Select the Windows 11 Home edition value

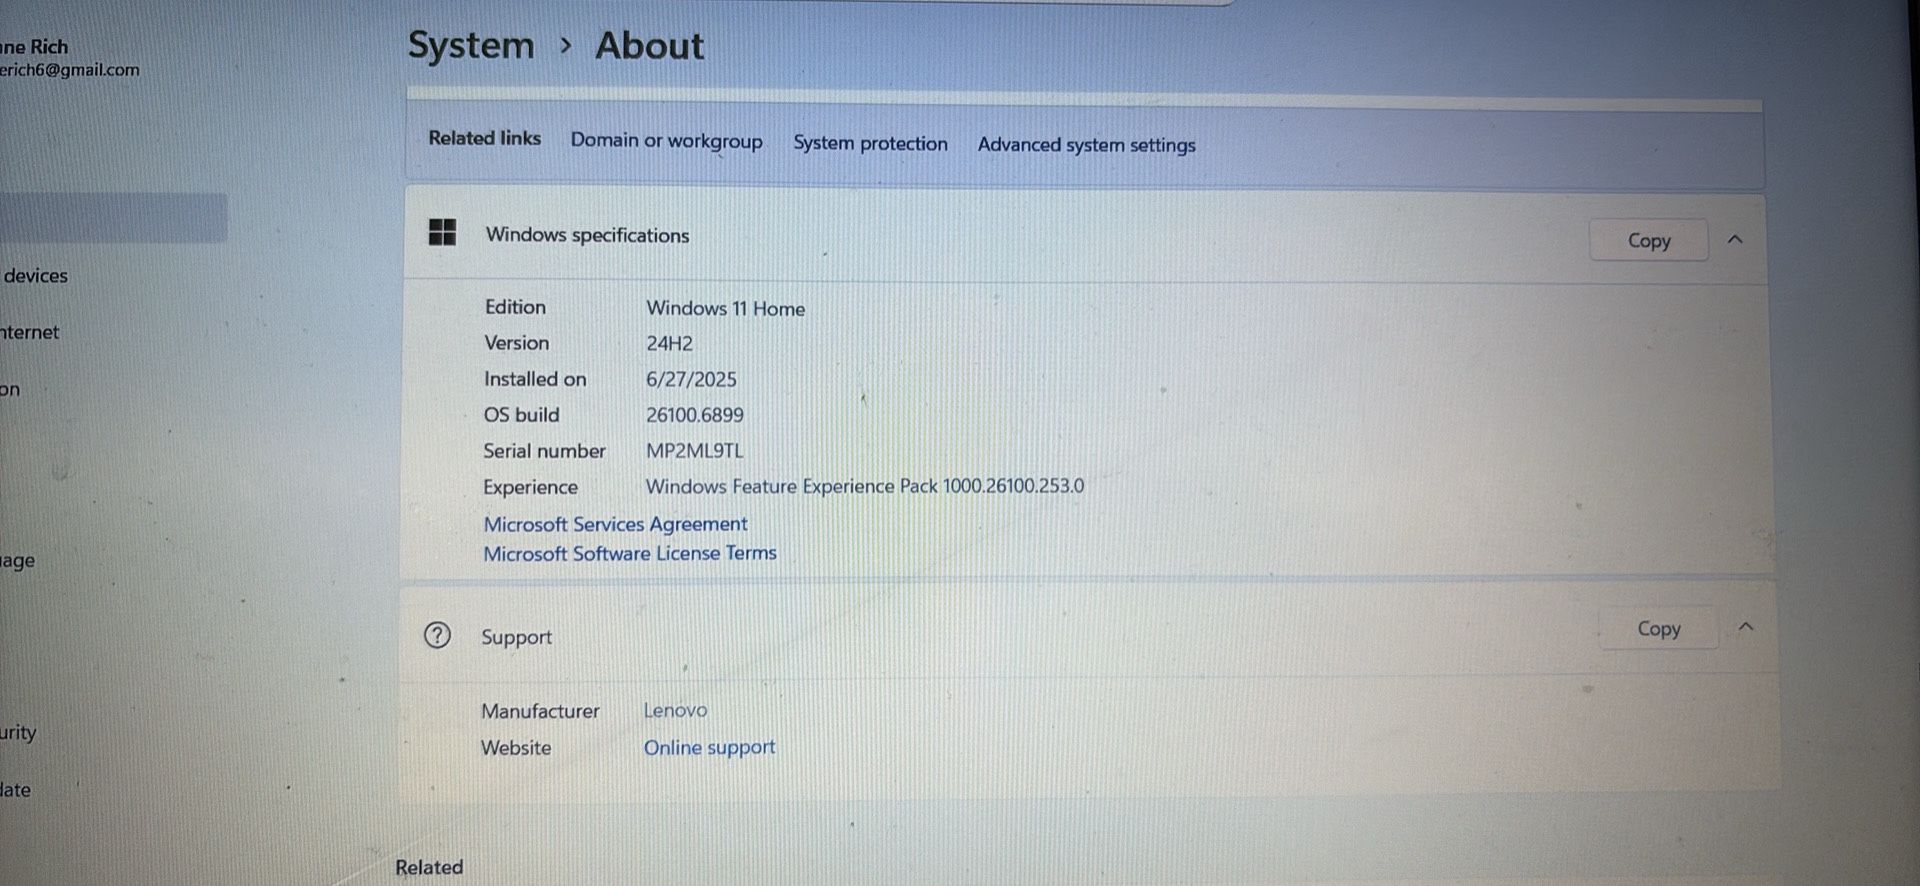click(725, 308)
